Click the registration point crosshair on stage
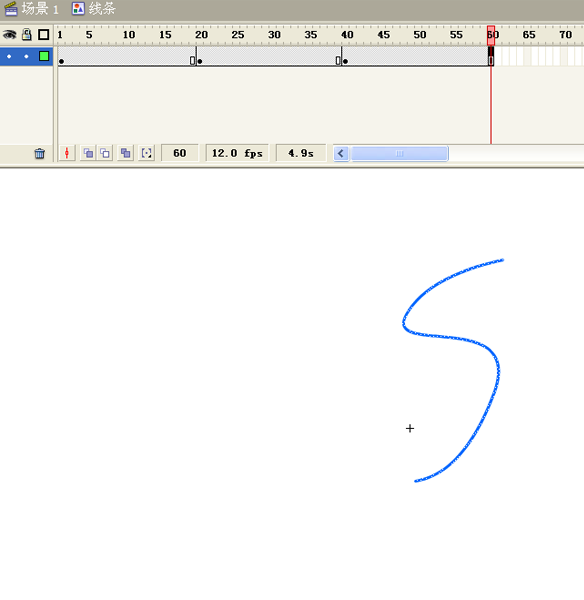584x600 pixels. (x=410, y=428)
